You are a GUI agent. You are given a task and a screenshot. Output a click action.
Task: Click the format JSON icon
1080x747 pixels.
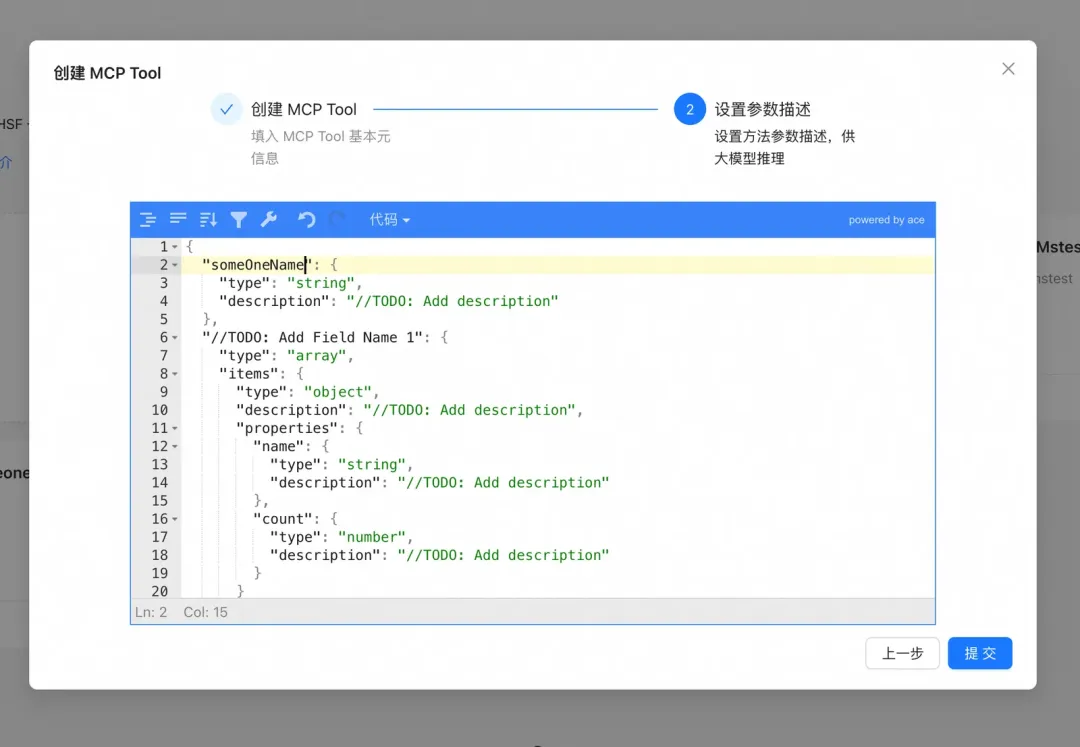coord(148,219)
